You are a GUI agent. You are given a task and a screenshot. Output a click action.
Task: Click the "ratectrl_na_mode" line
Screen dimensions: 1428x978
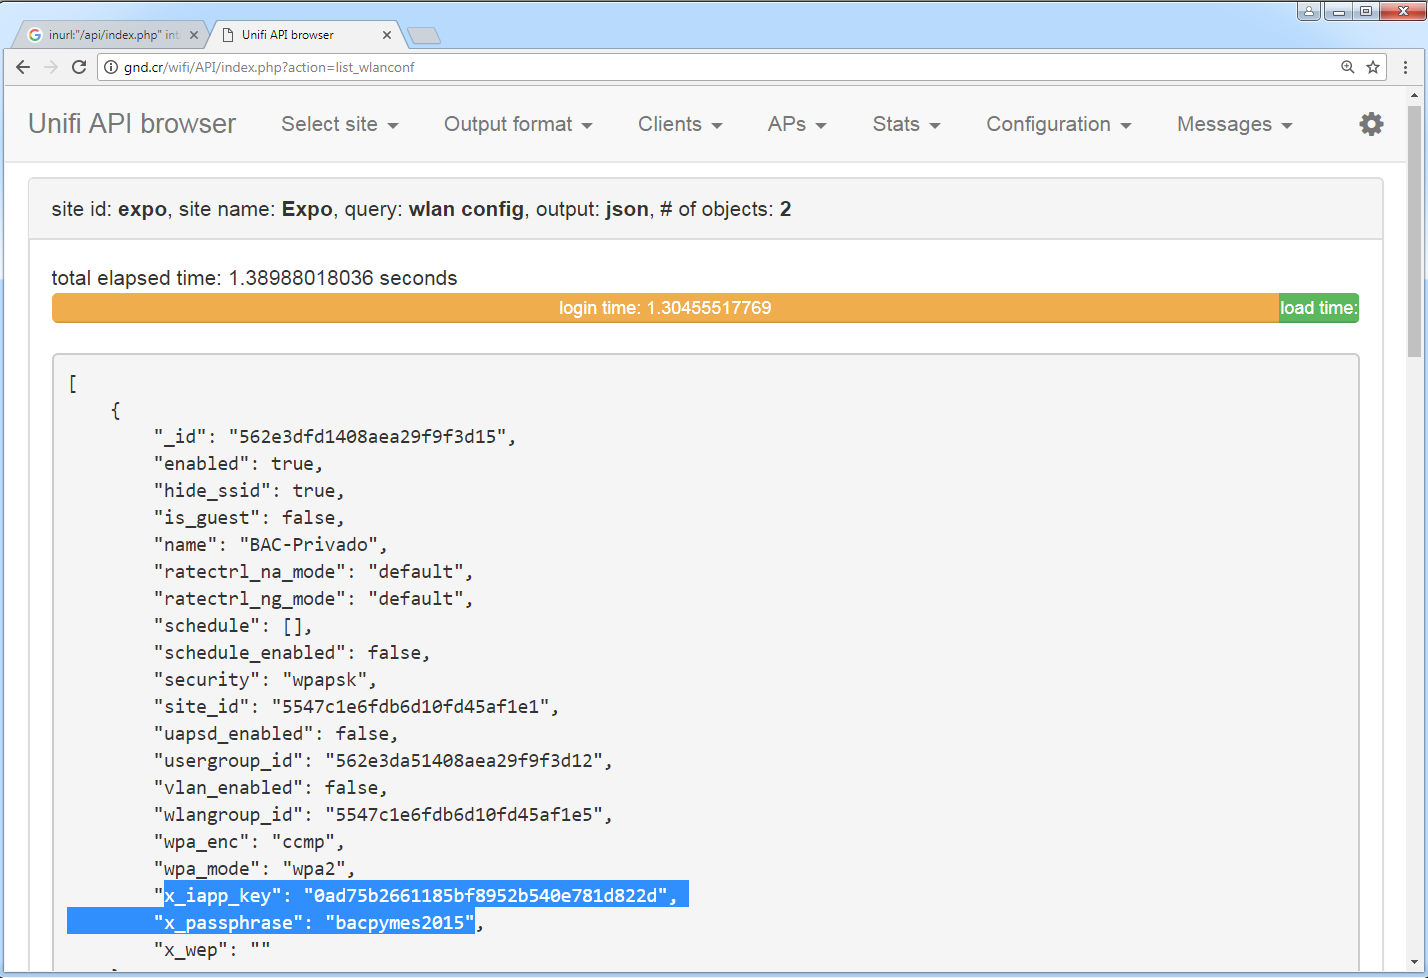pyautogui.click(x=313, y=572)
